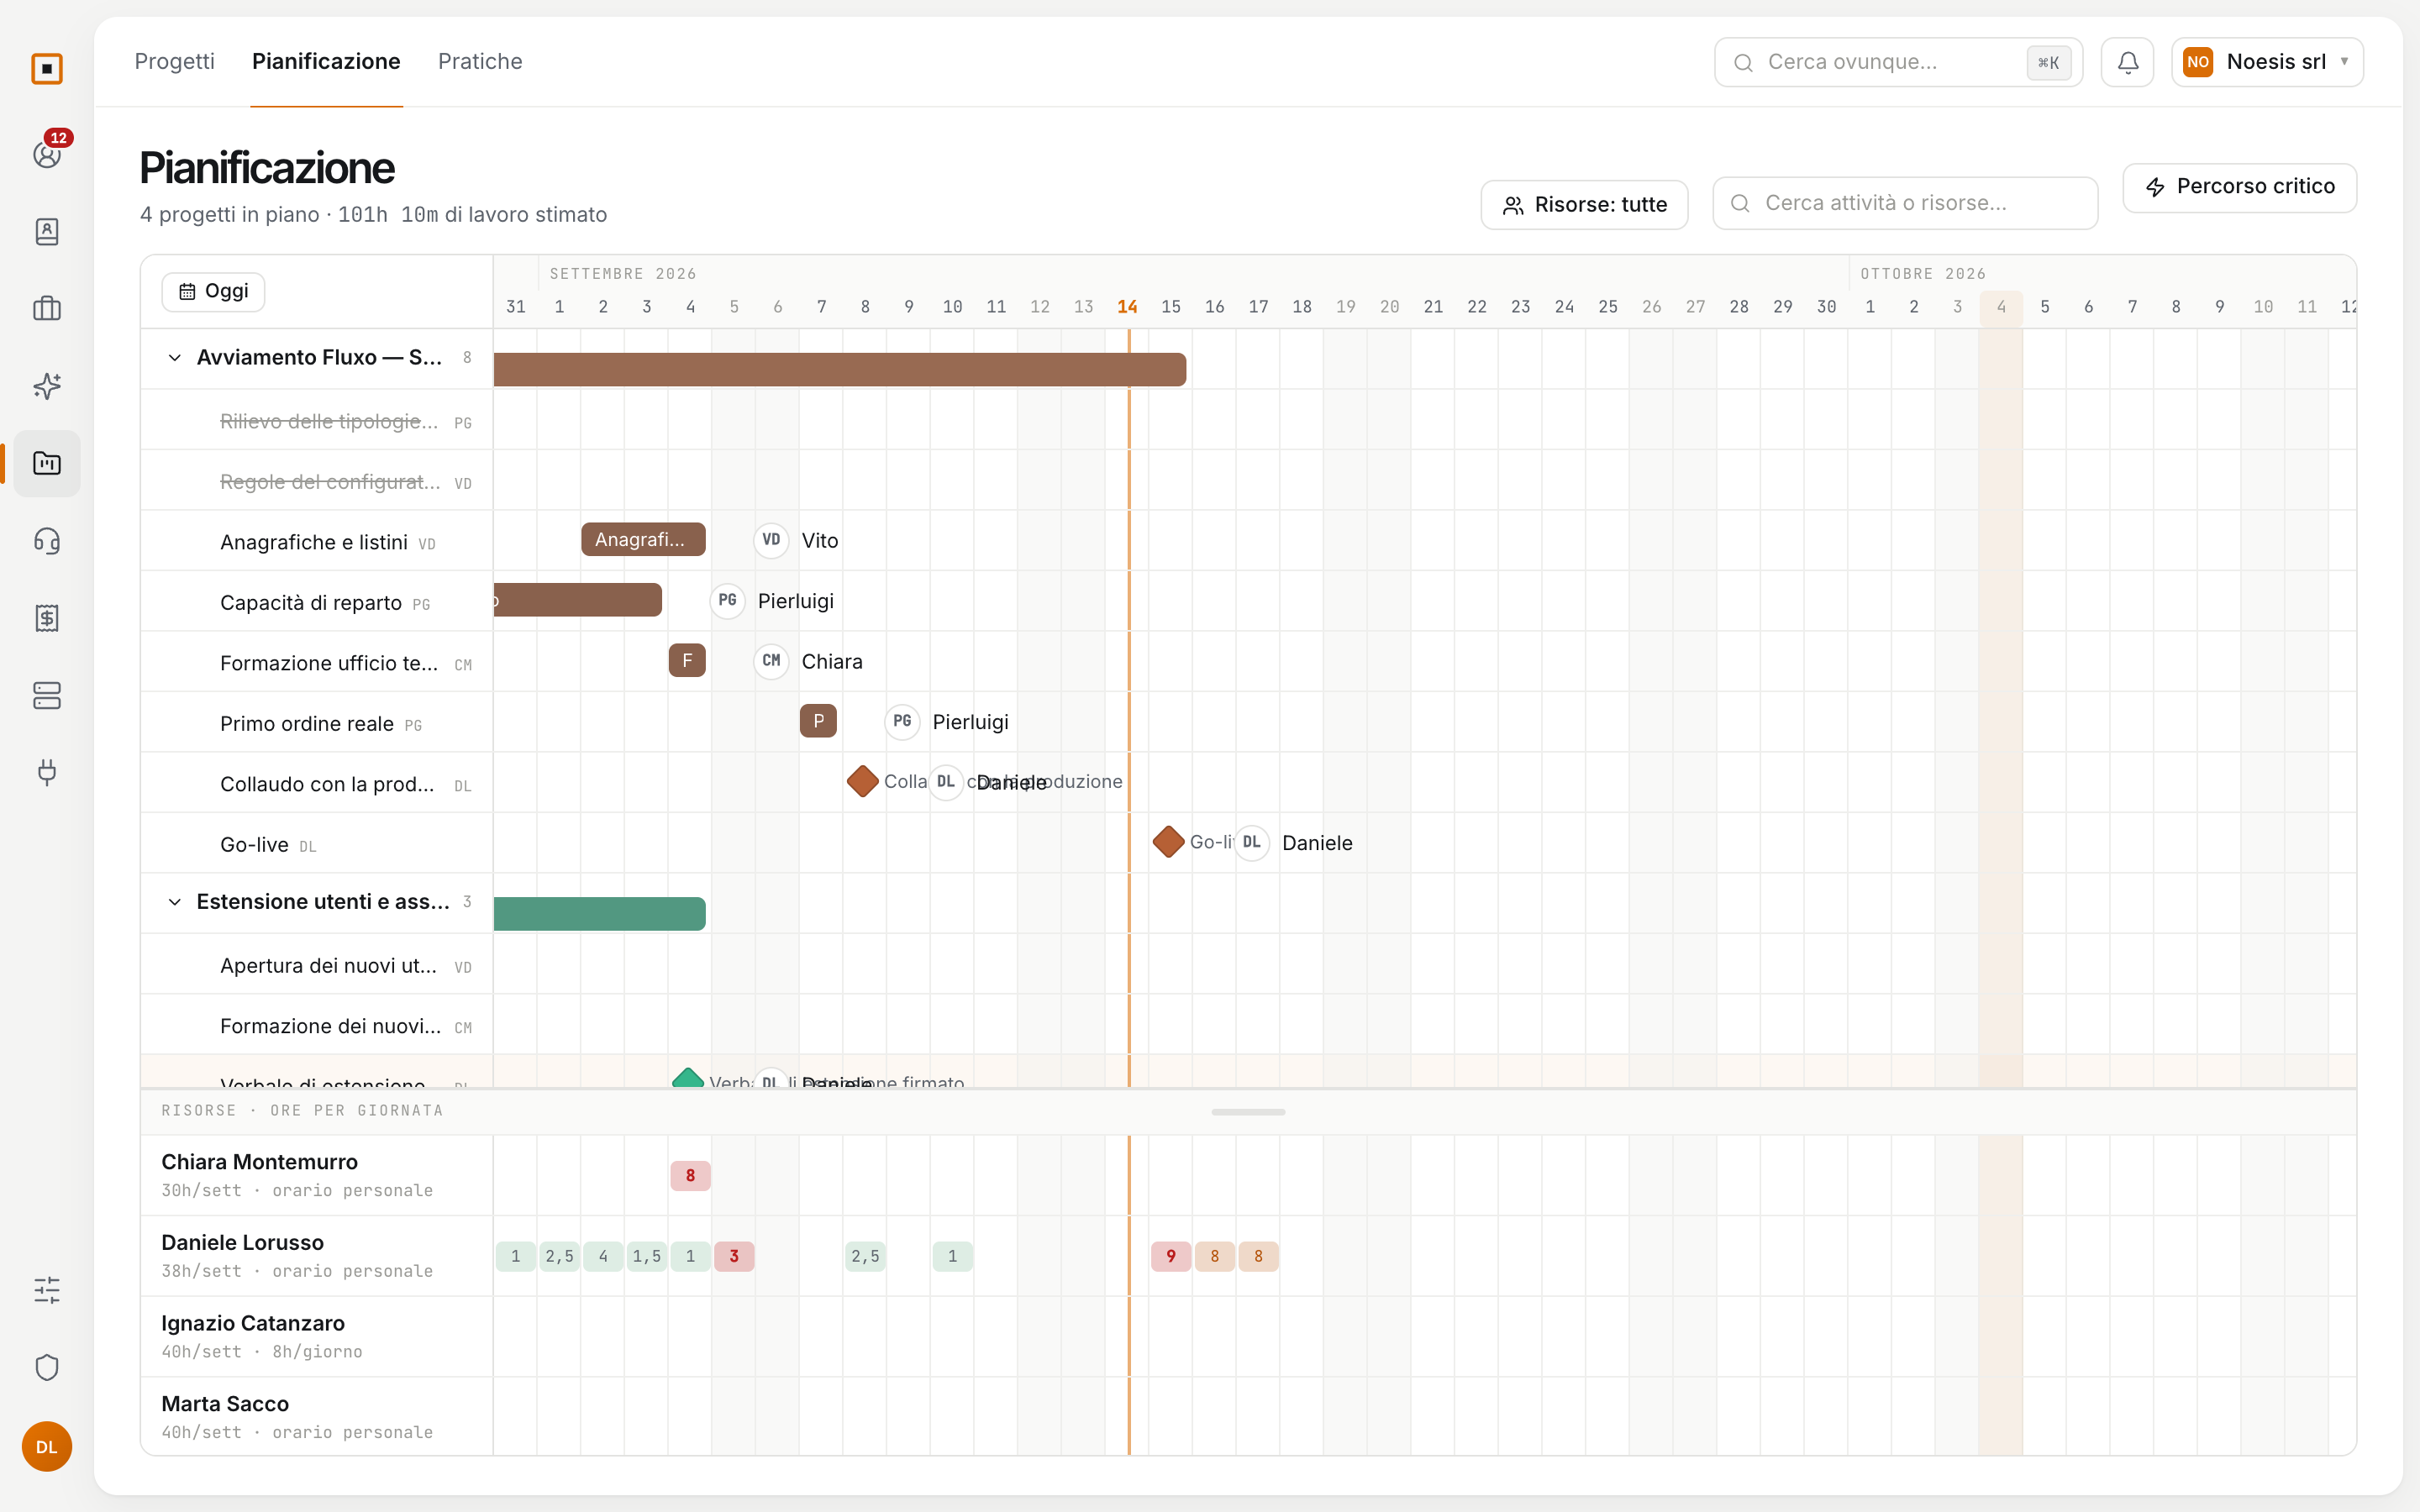
Task: Open the contacts book sidebar icon
Action: pos(47,232)
